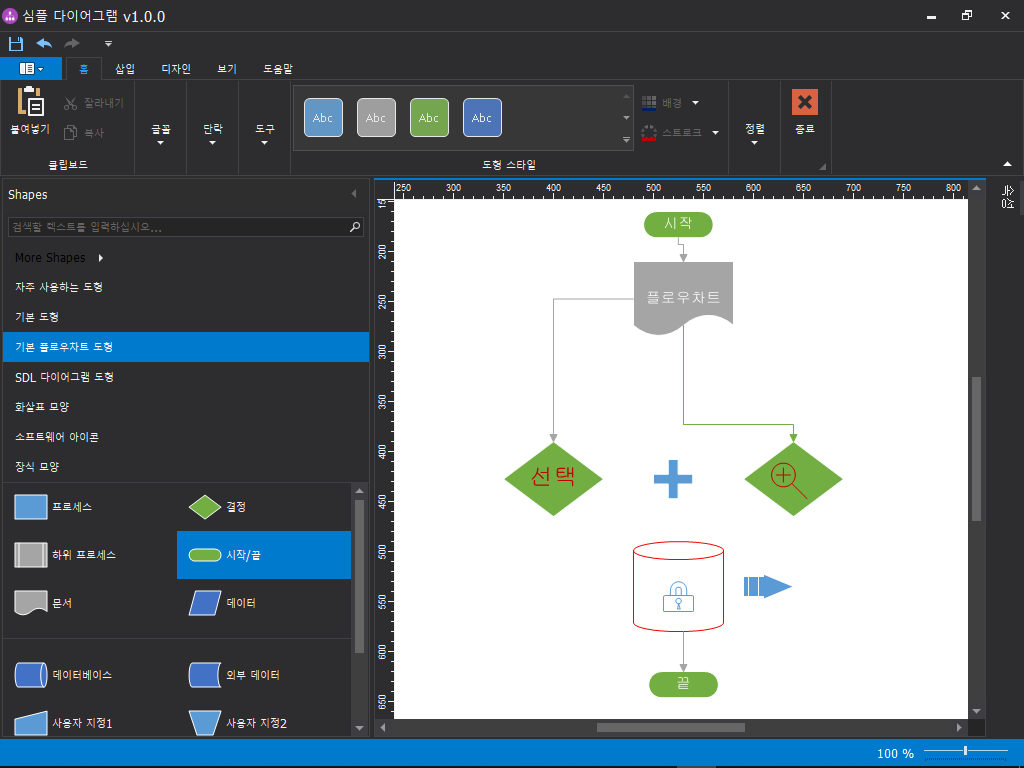Select 화살표 모양 category
This screenshot has width=1024, height=768.
coord(186,407)
